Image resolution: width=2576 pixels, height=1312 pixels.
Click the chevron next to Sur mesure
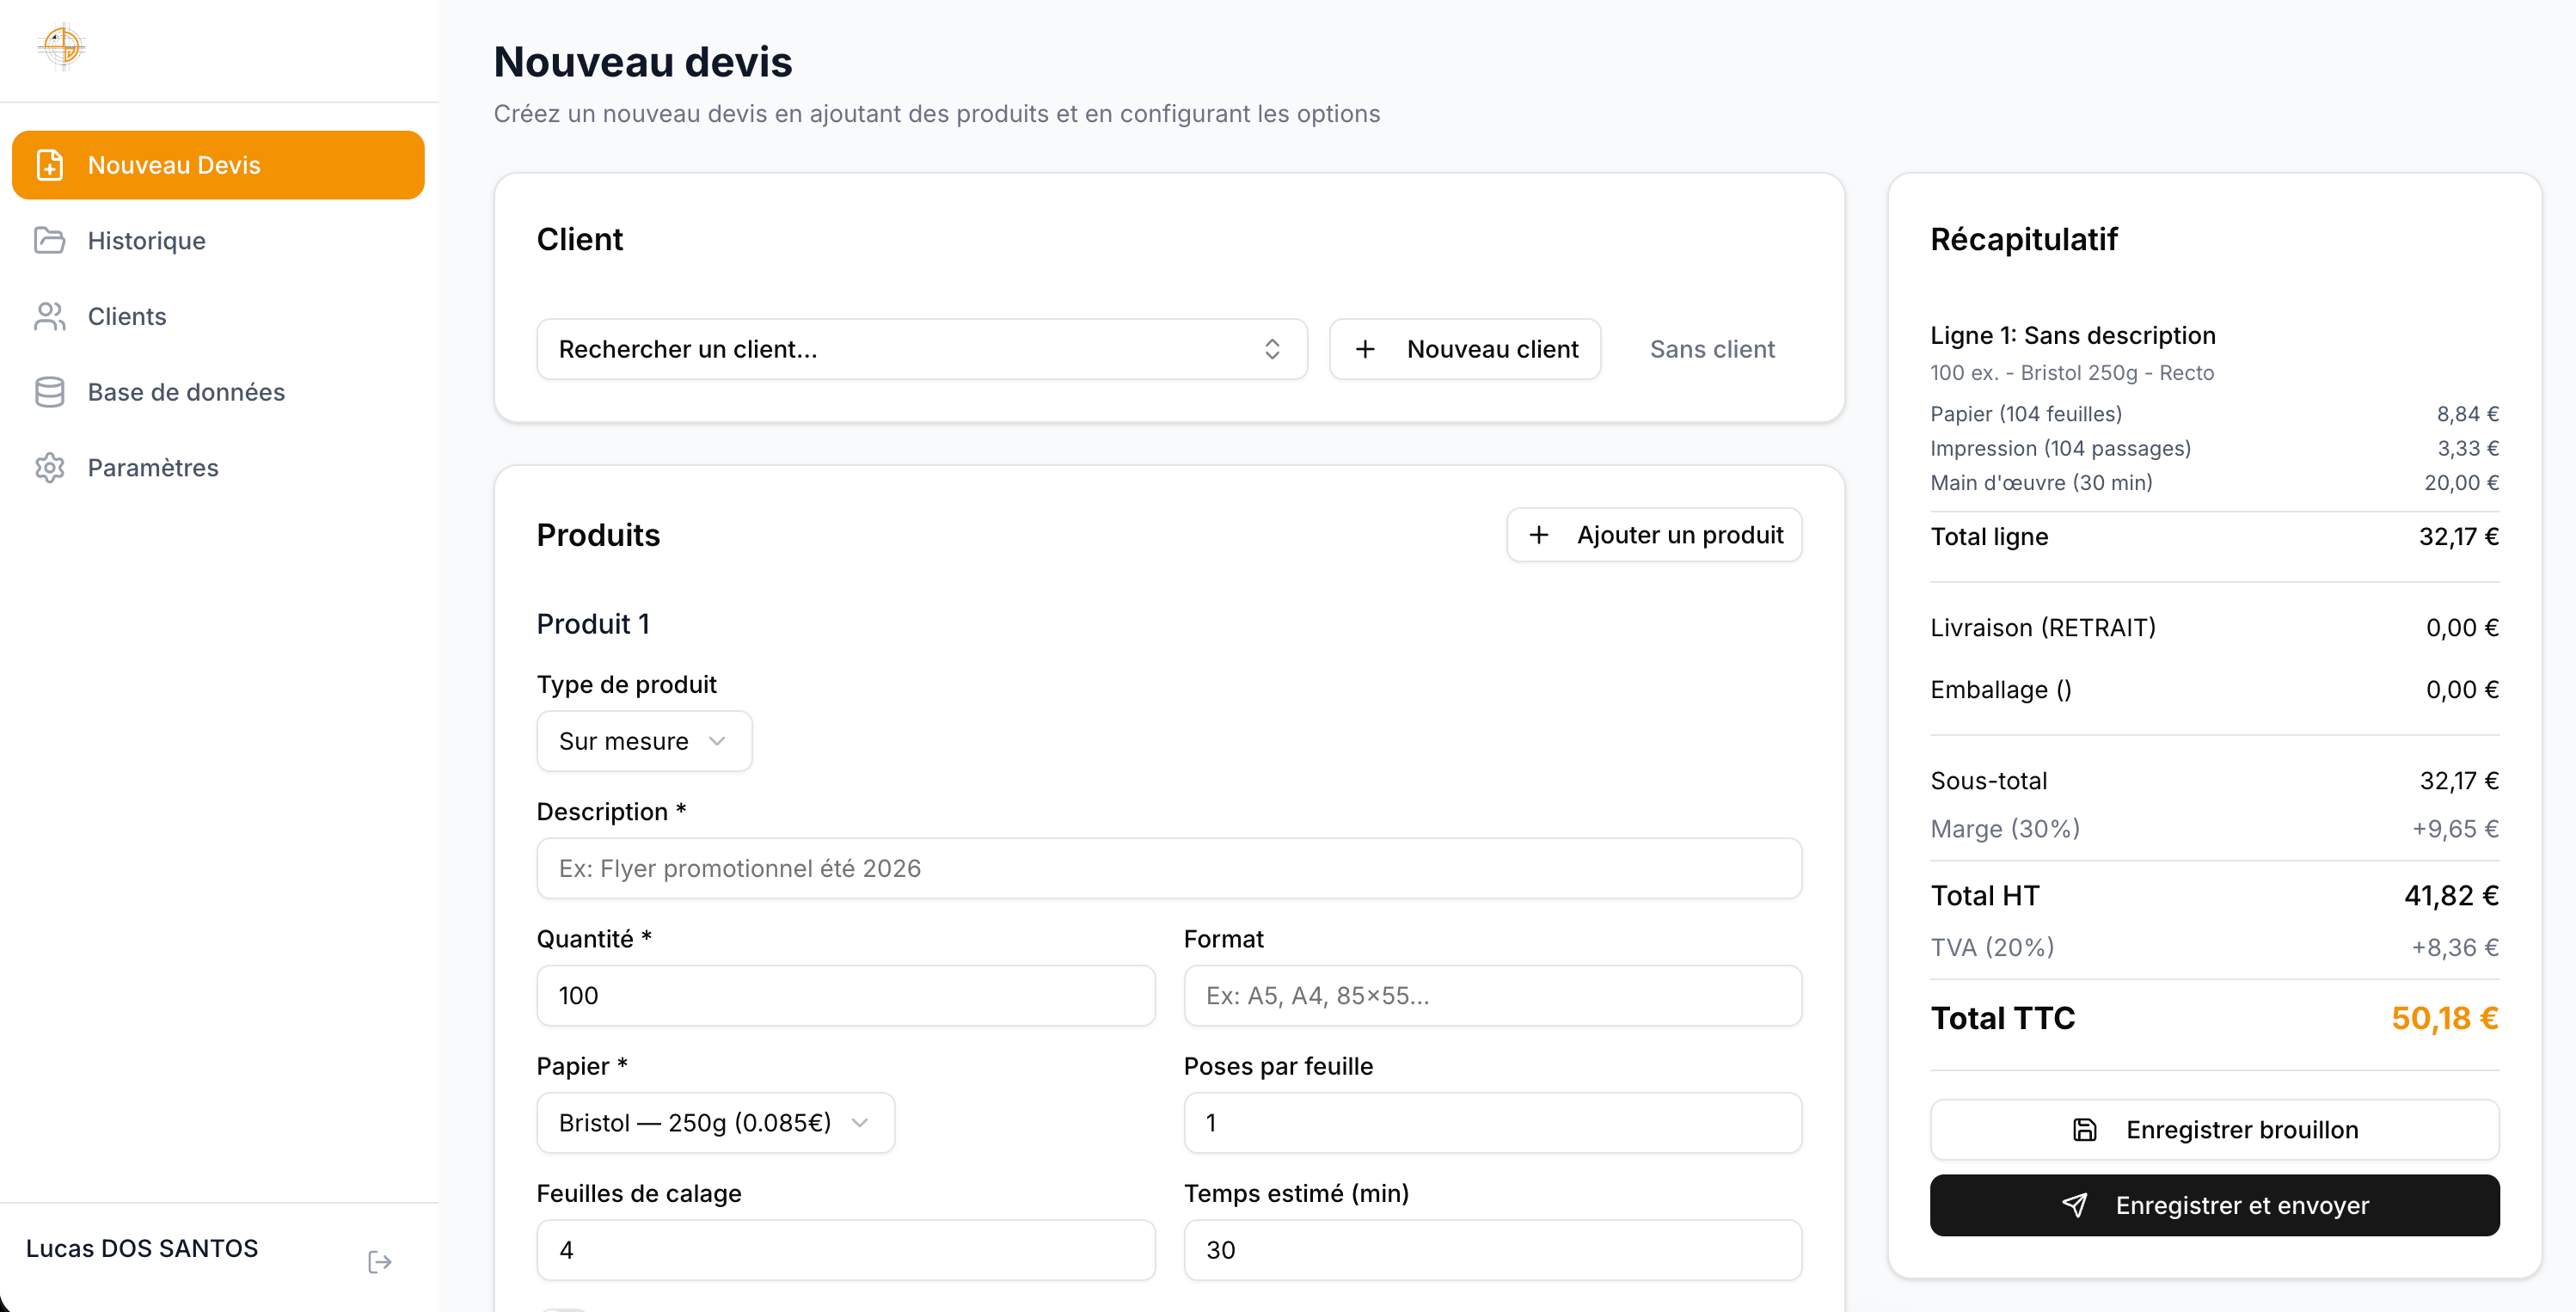tap(717, 741)
